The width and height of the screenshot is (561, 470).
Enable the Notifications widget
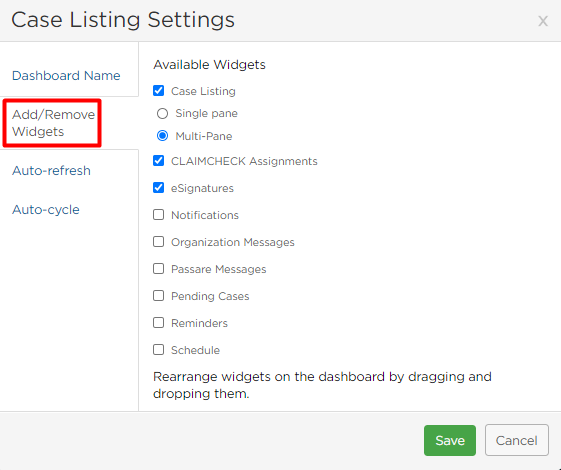click(x=158, y=215)
